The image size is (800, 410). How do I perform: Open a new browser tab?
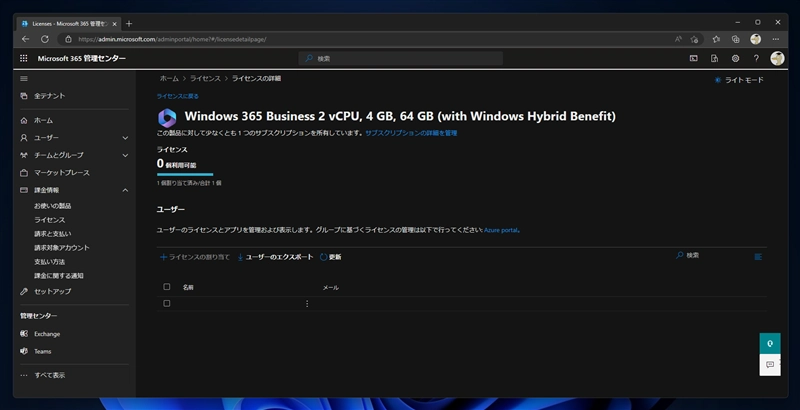click(x=129, y=23)
